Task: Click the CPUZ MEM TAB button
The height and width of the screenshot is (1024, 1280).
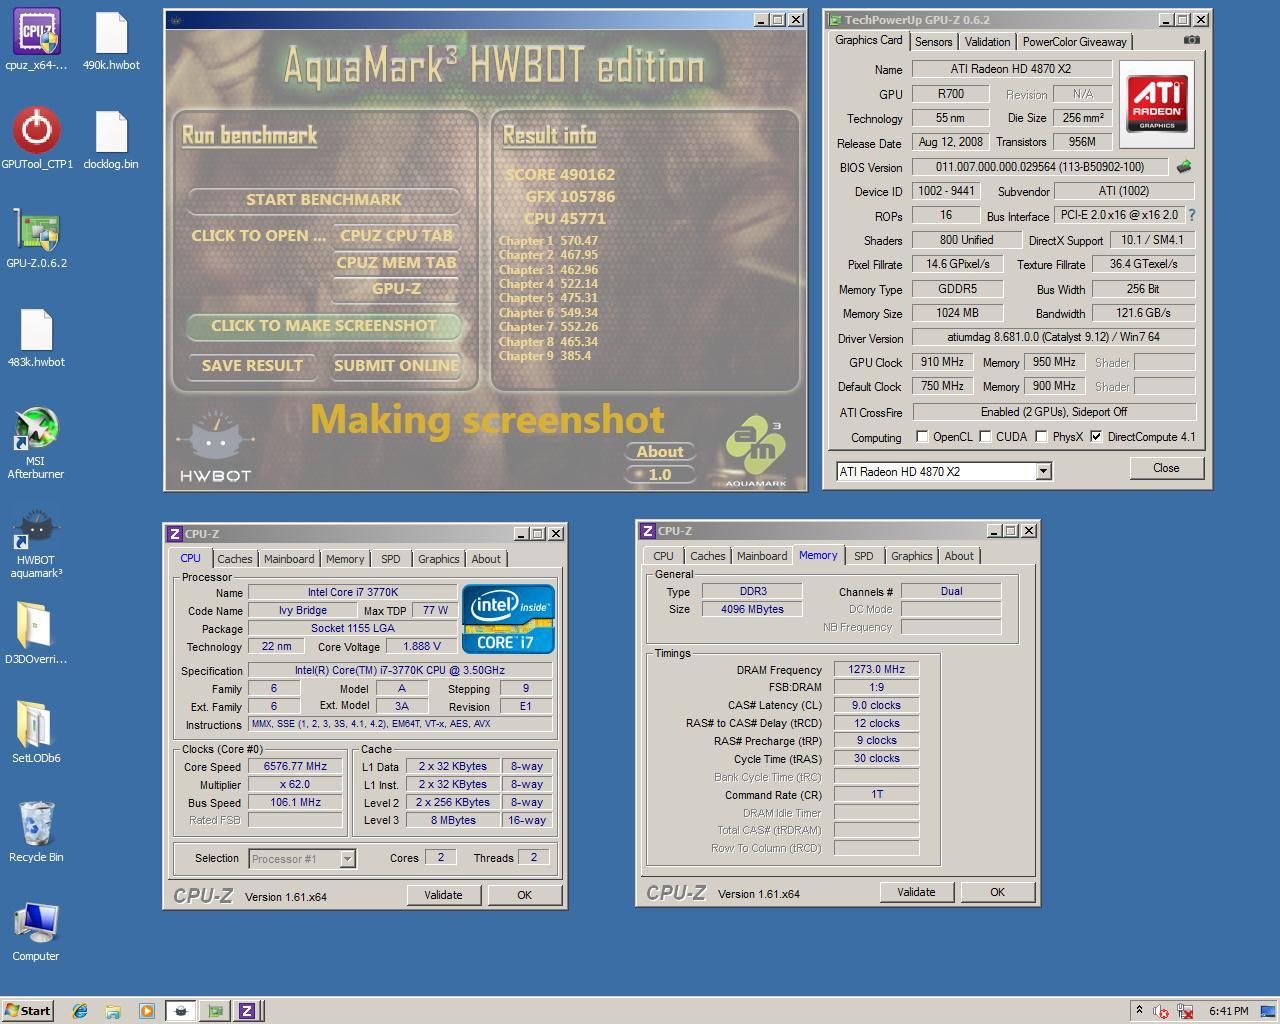Action: (396, 263)
